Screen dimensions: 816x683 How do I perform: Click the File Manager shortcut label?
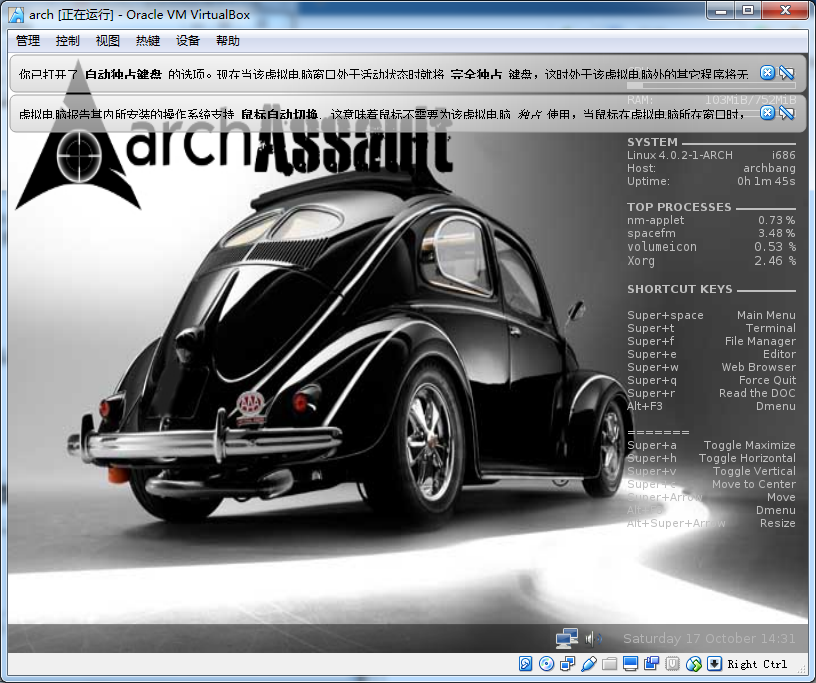coord(760,342)
